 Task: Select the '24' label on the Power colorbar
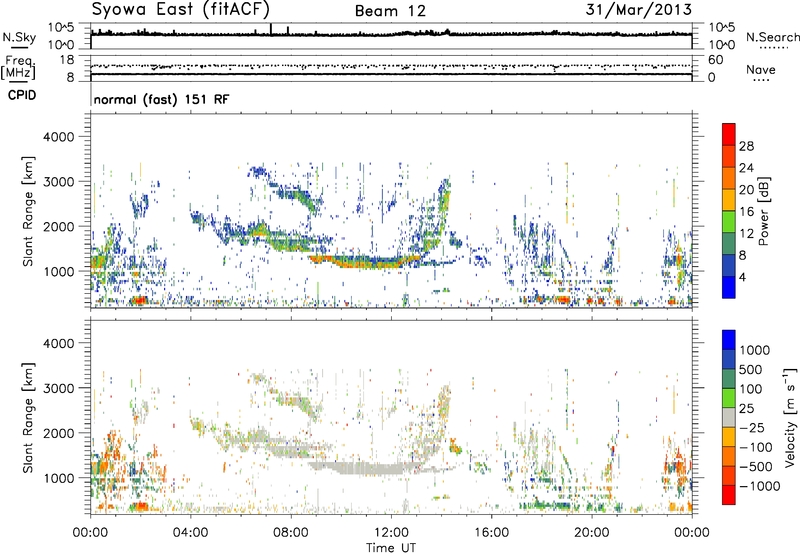(746, 168)
